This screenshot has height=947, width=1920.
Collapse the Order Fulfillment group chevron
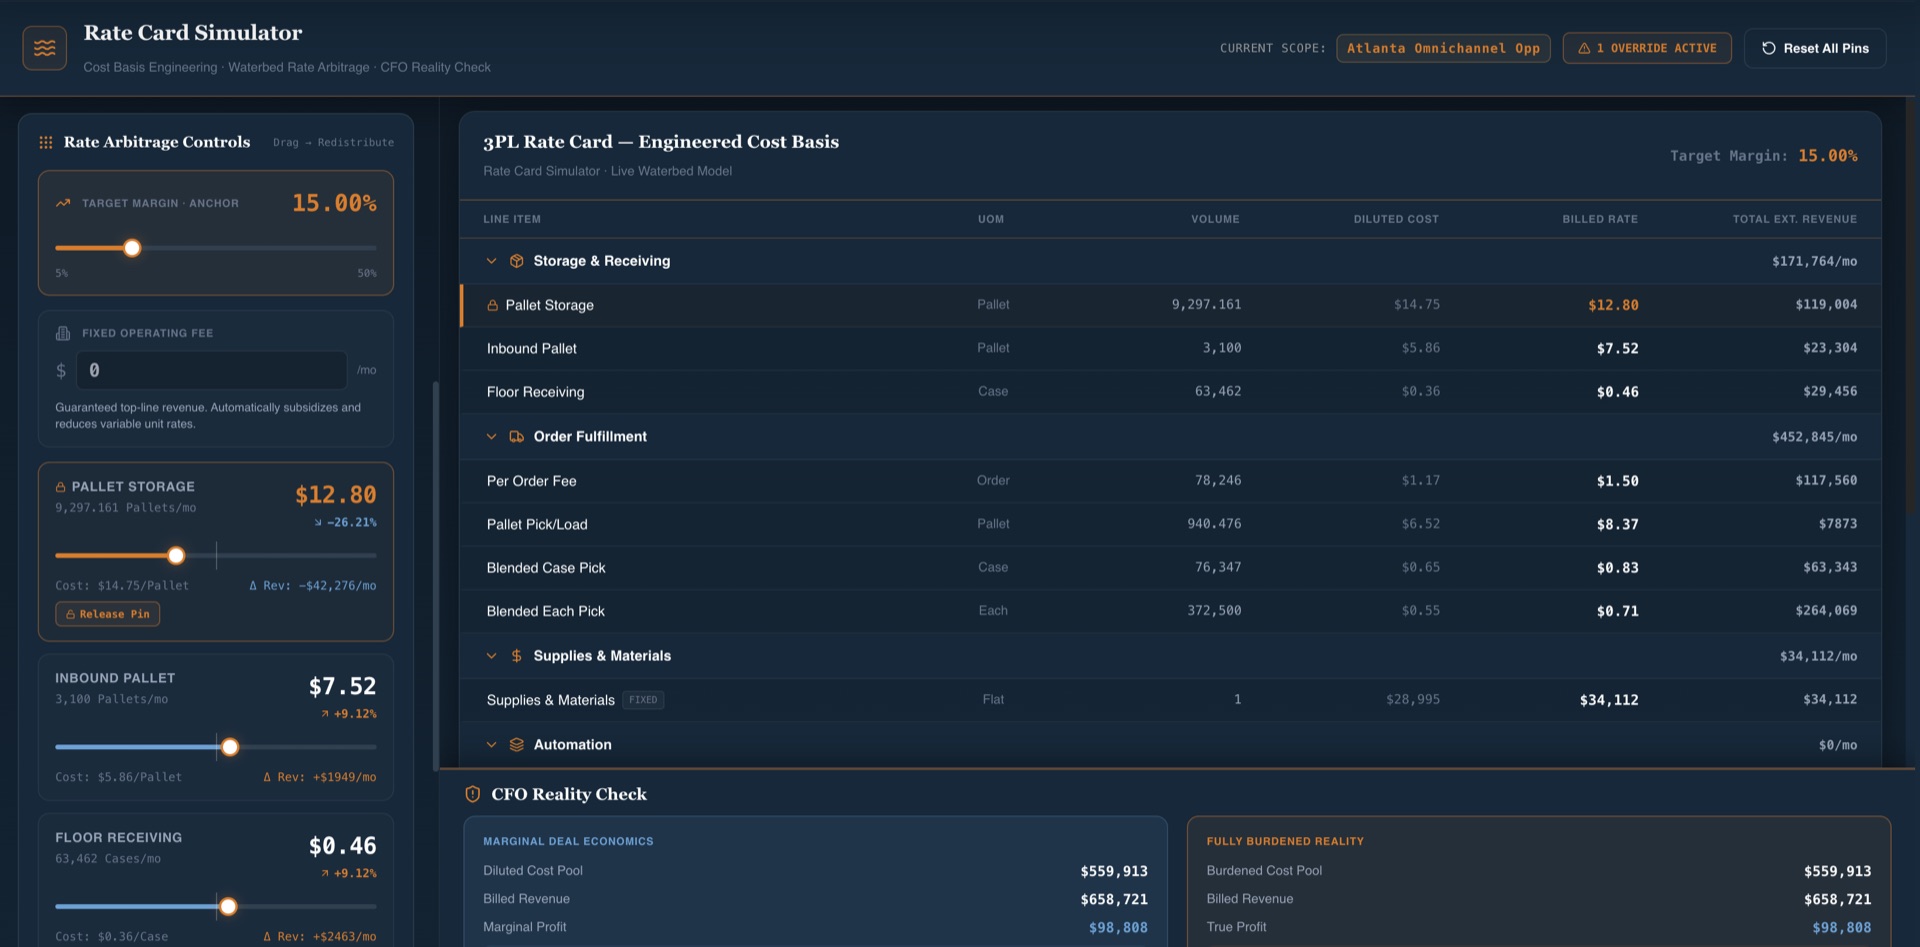point(491,437)
